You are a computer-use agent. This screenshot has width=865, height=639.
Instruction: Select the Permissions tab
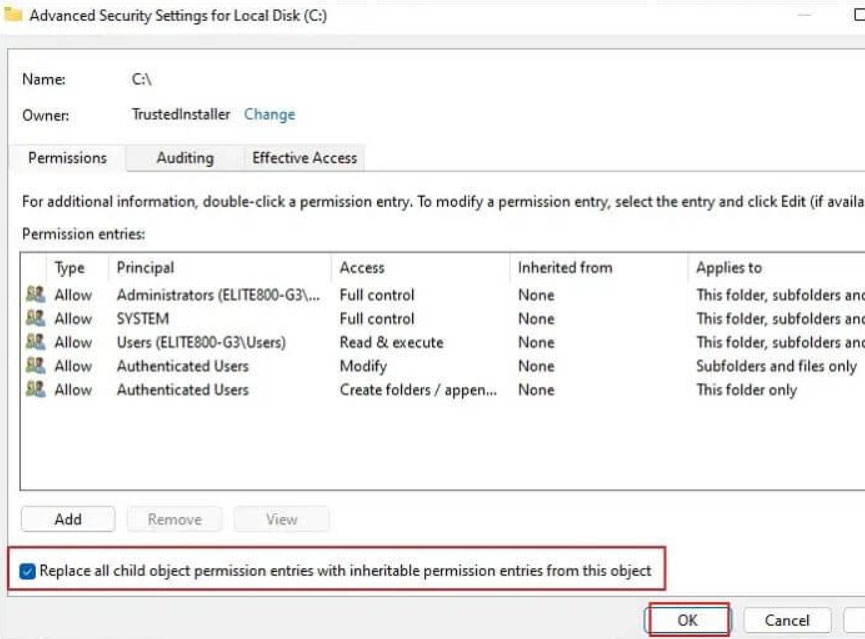pos(67,158)
